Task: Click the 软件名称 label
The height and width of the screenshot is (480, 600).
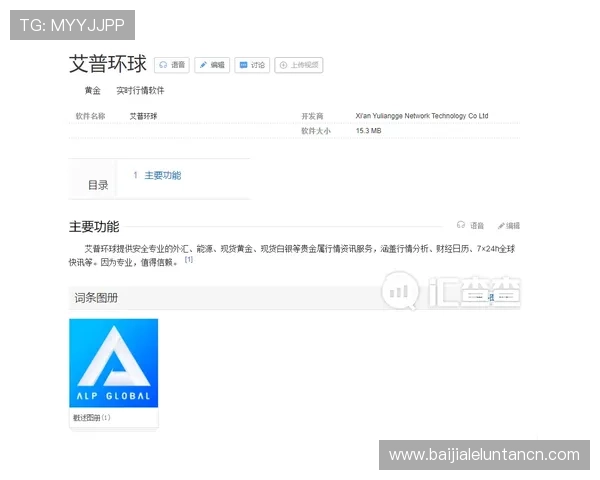Action: pyautogui.click(x=90, y=116)
